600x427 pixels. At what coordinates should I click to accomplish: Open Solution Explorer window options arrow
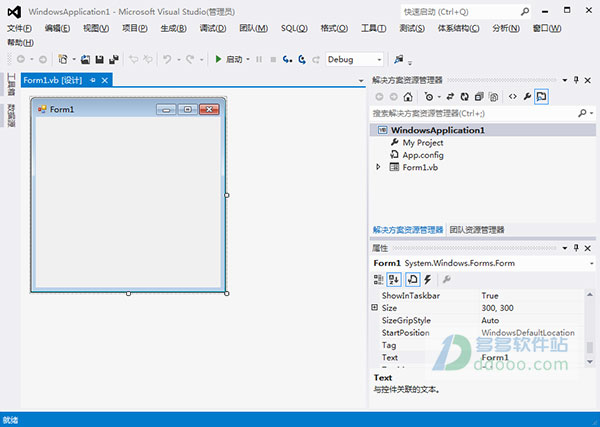pos(565,80)
